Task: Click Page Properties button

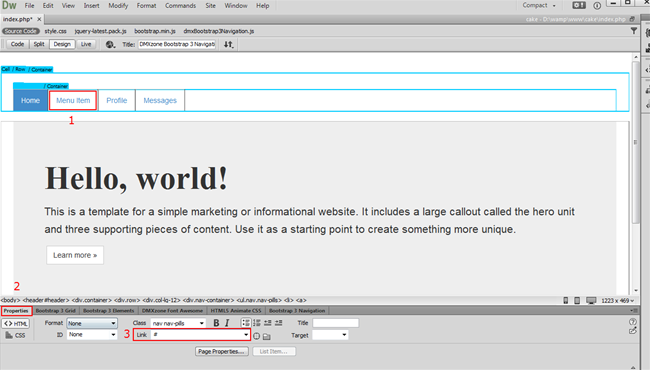Action: click(222, 351)
